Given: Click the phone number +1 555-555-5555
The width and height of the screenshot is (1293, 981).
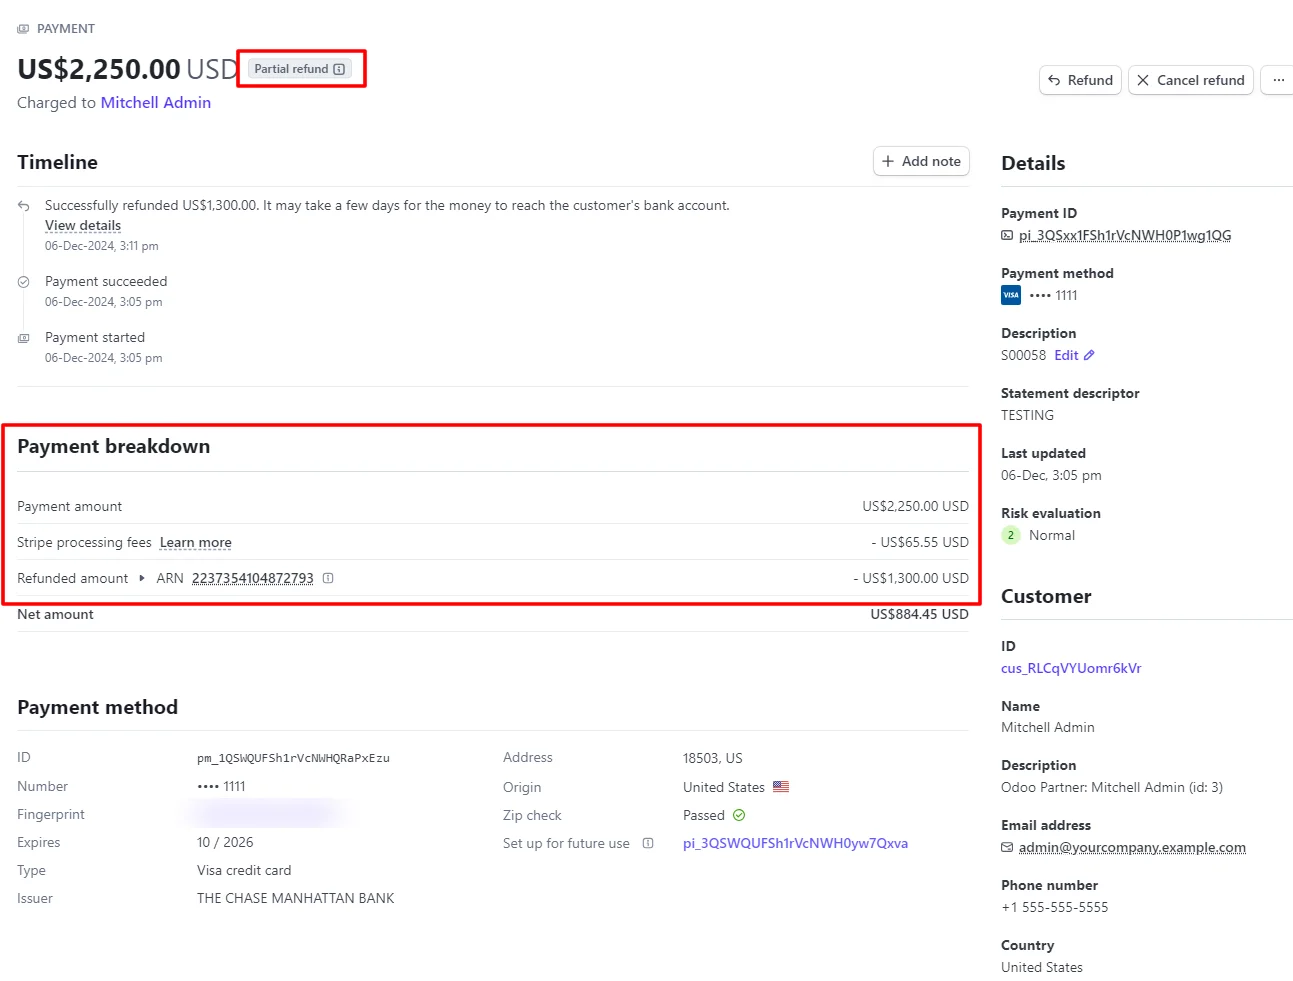Looking at the screenshot, I should 1055,907.
